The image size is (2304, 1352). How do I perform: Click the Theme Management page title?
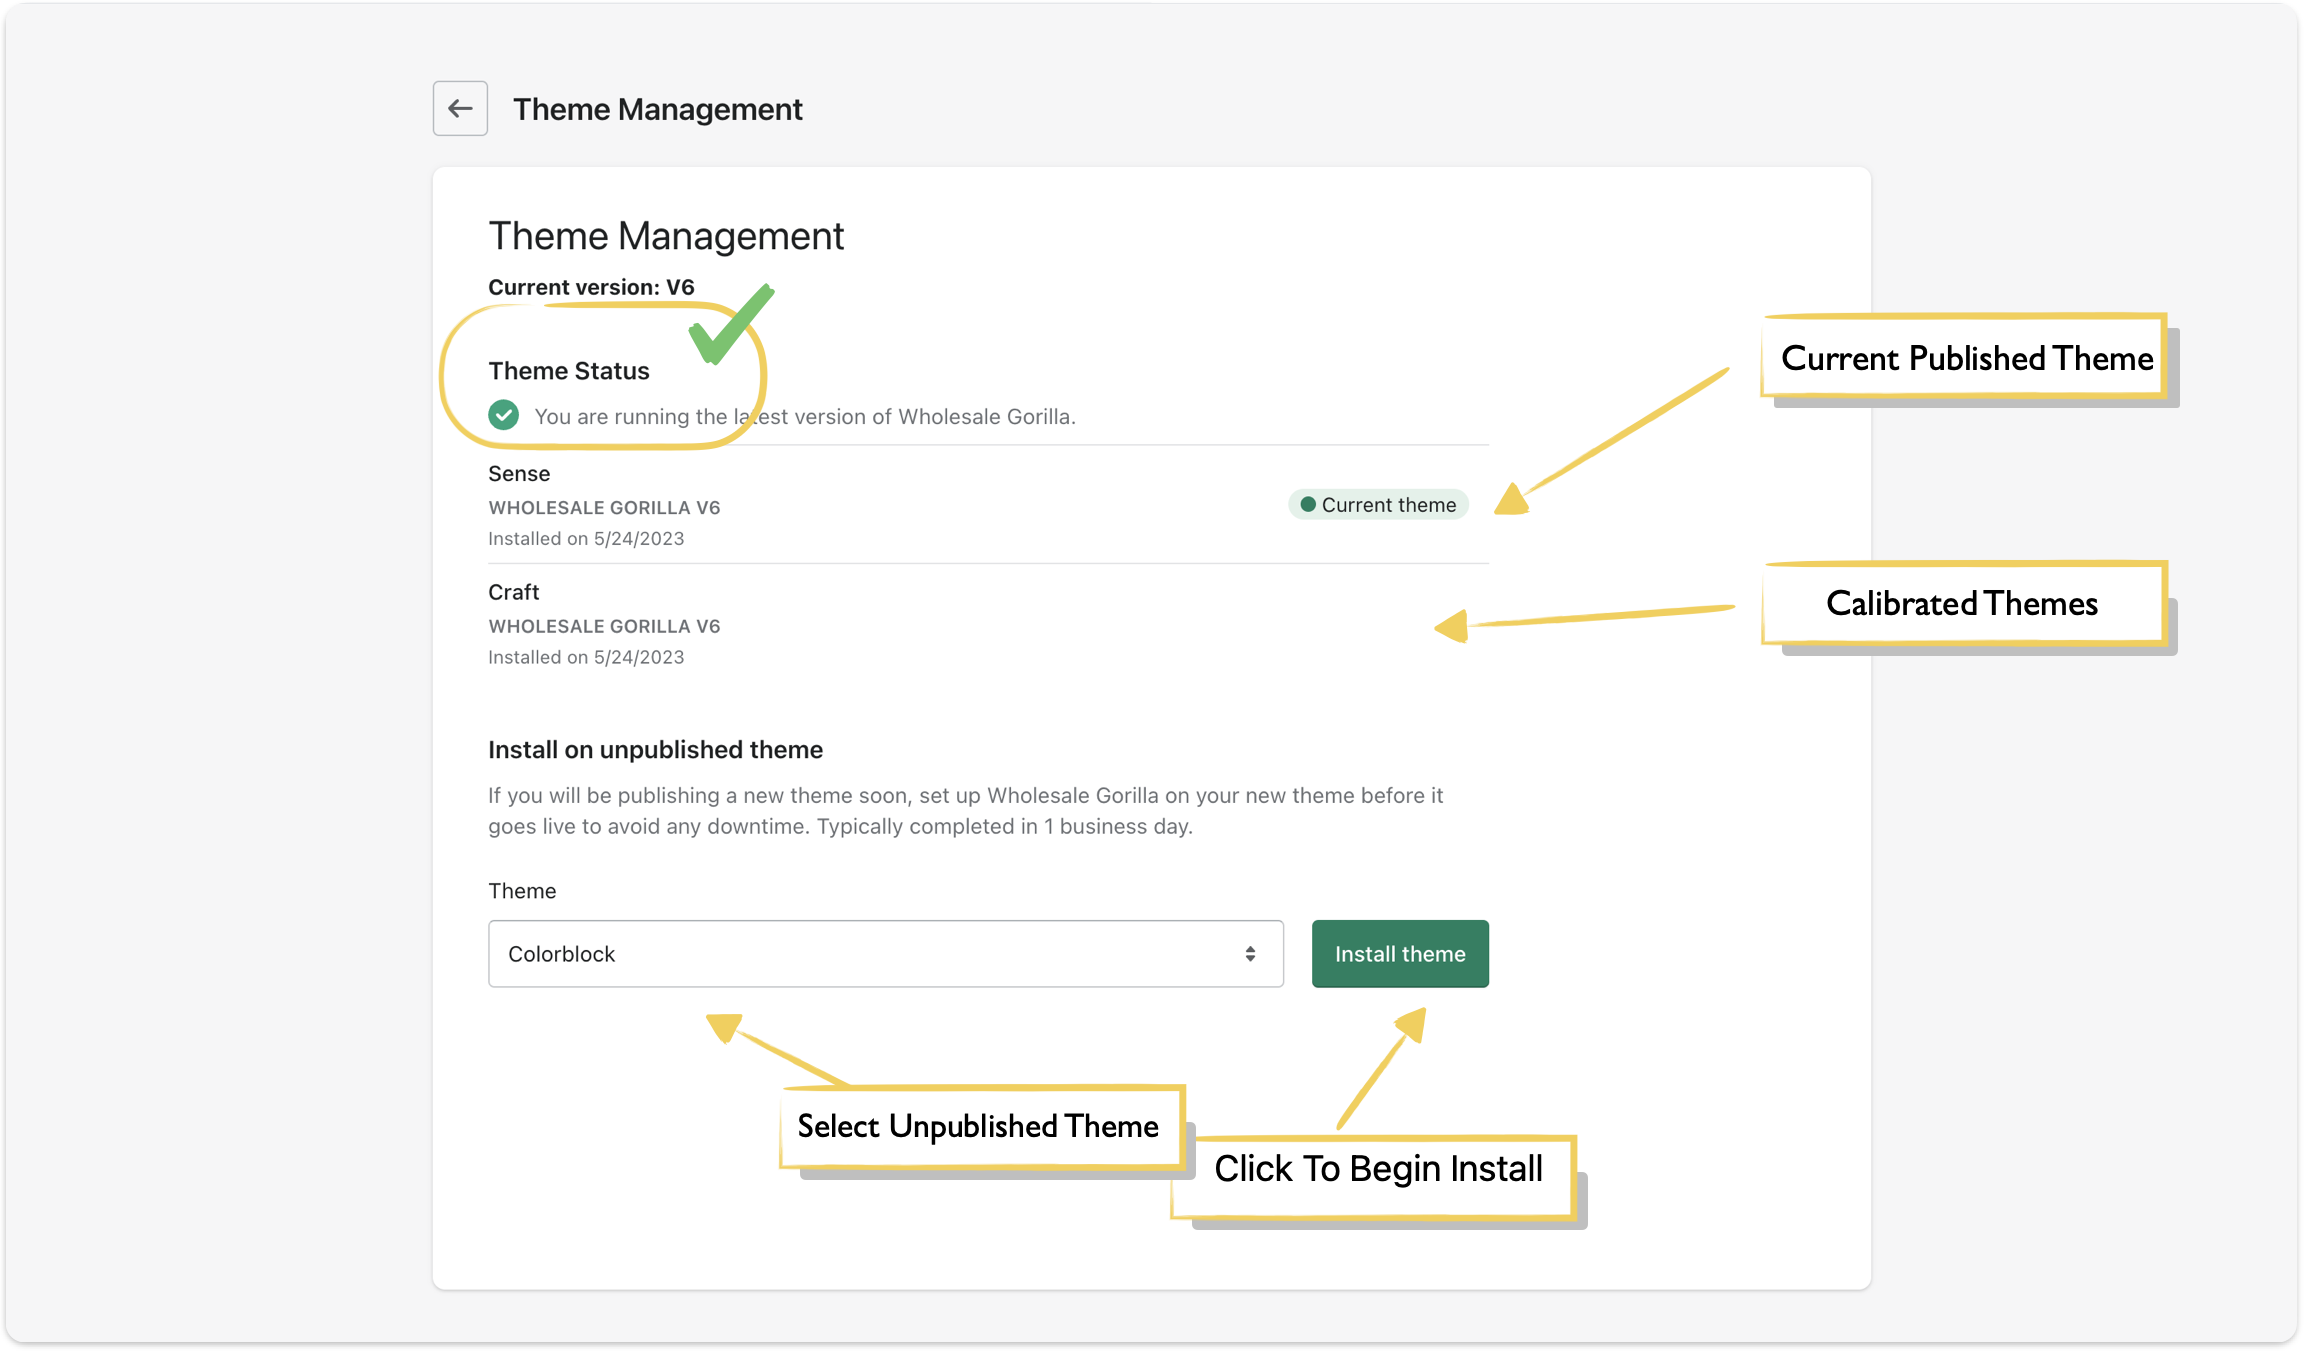click(x=657, y=109)
